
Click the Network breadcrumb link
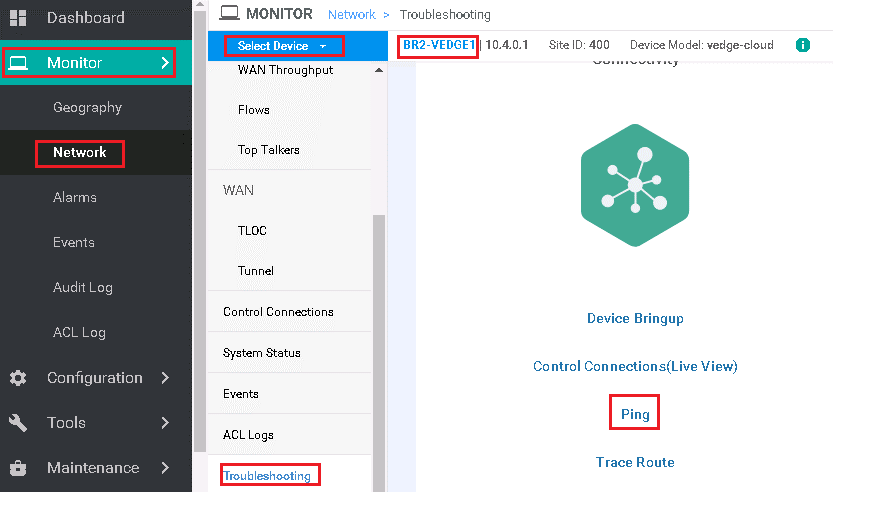point(352,15)
